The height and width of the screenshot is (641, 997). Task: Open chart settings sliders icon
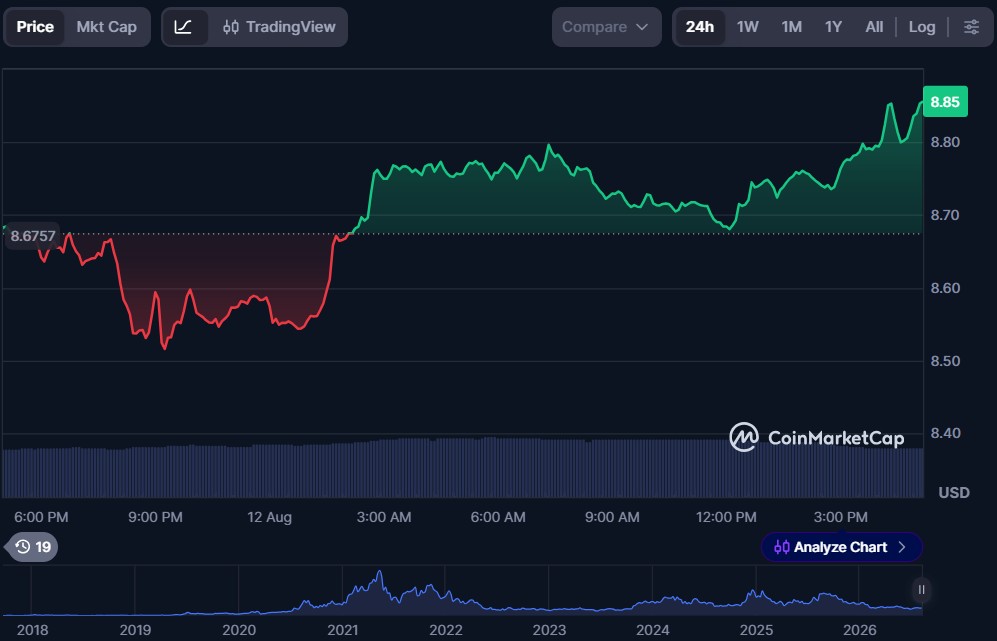pos(971,27)
